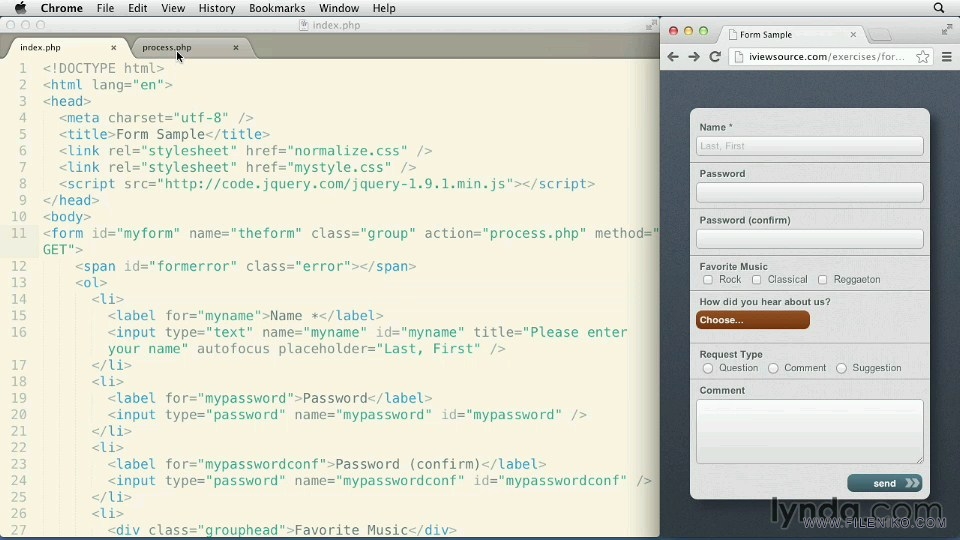Select the Suggestion radio button
Image resolution: width=960 pixels, height=540 pixels.
tap(841, 368)
